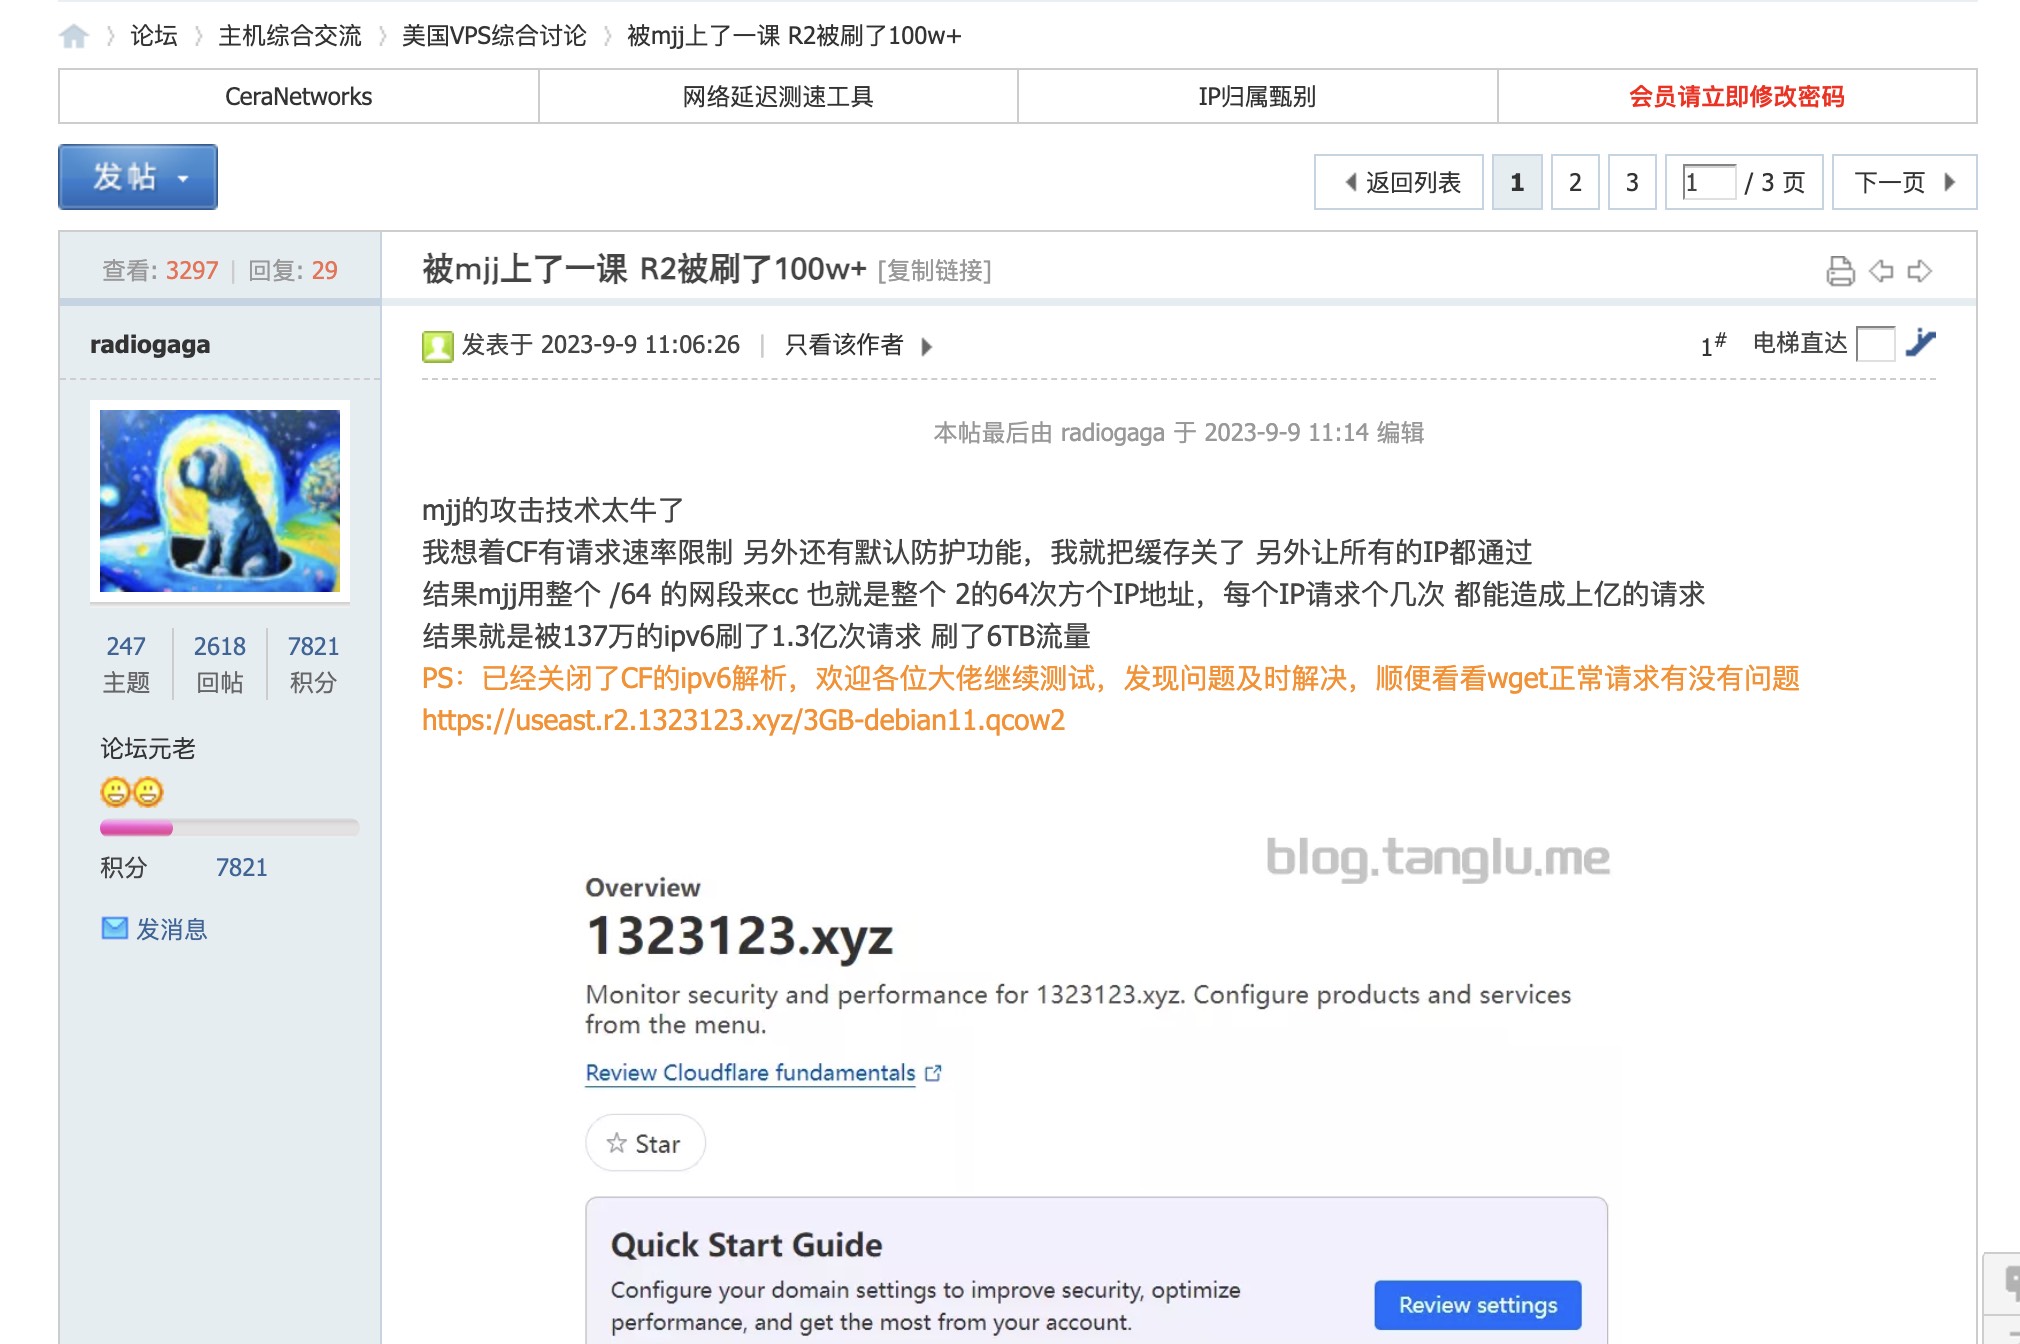Click radiogaga's dog avatar picture
The height and width of the screenshot is (1344, 2020).
pyautogui.click(x=220, y=500)
